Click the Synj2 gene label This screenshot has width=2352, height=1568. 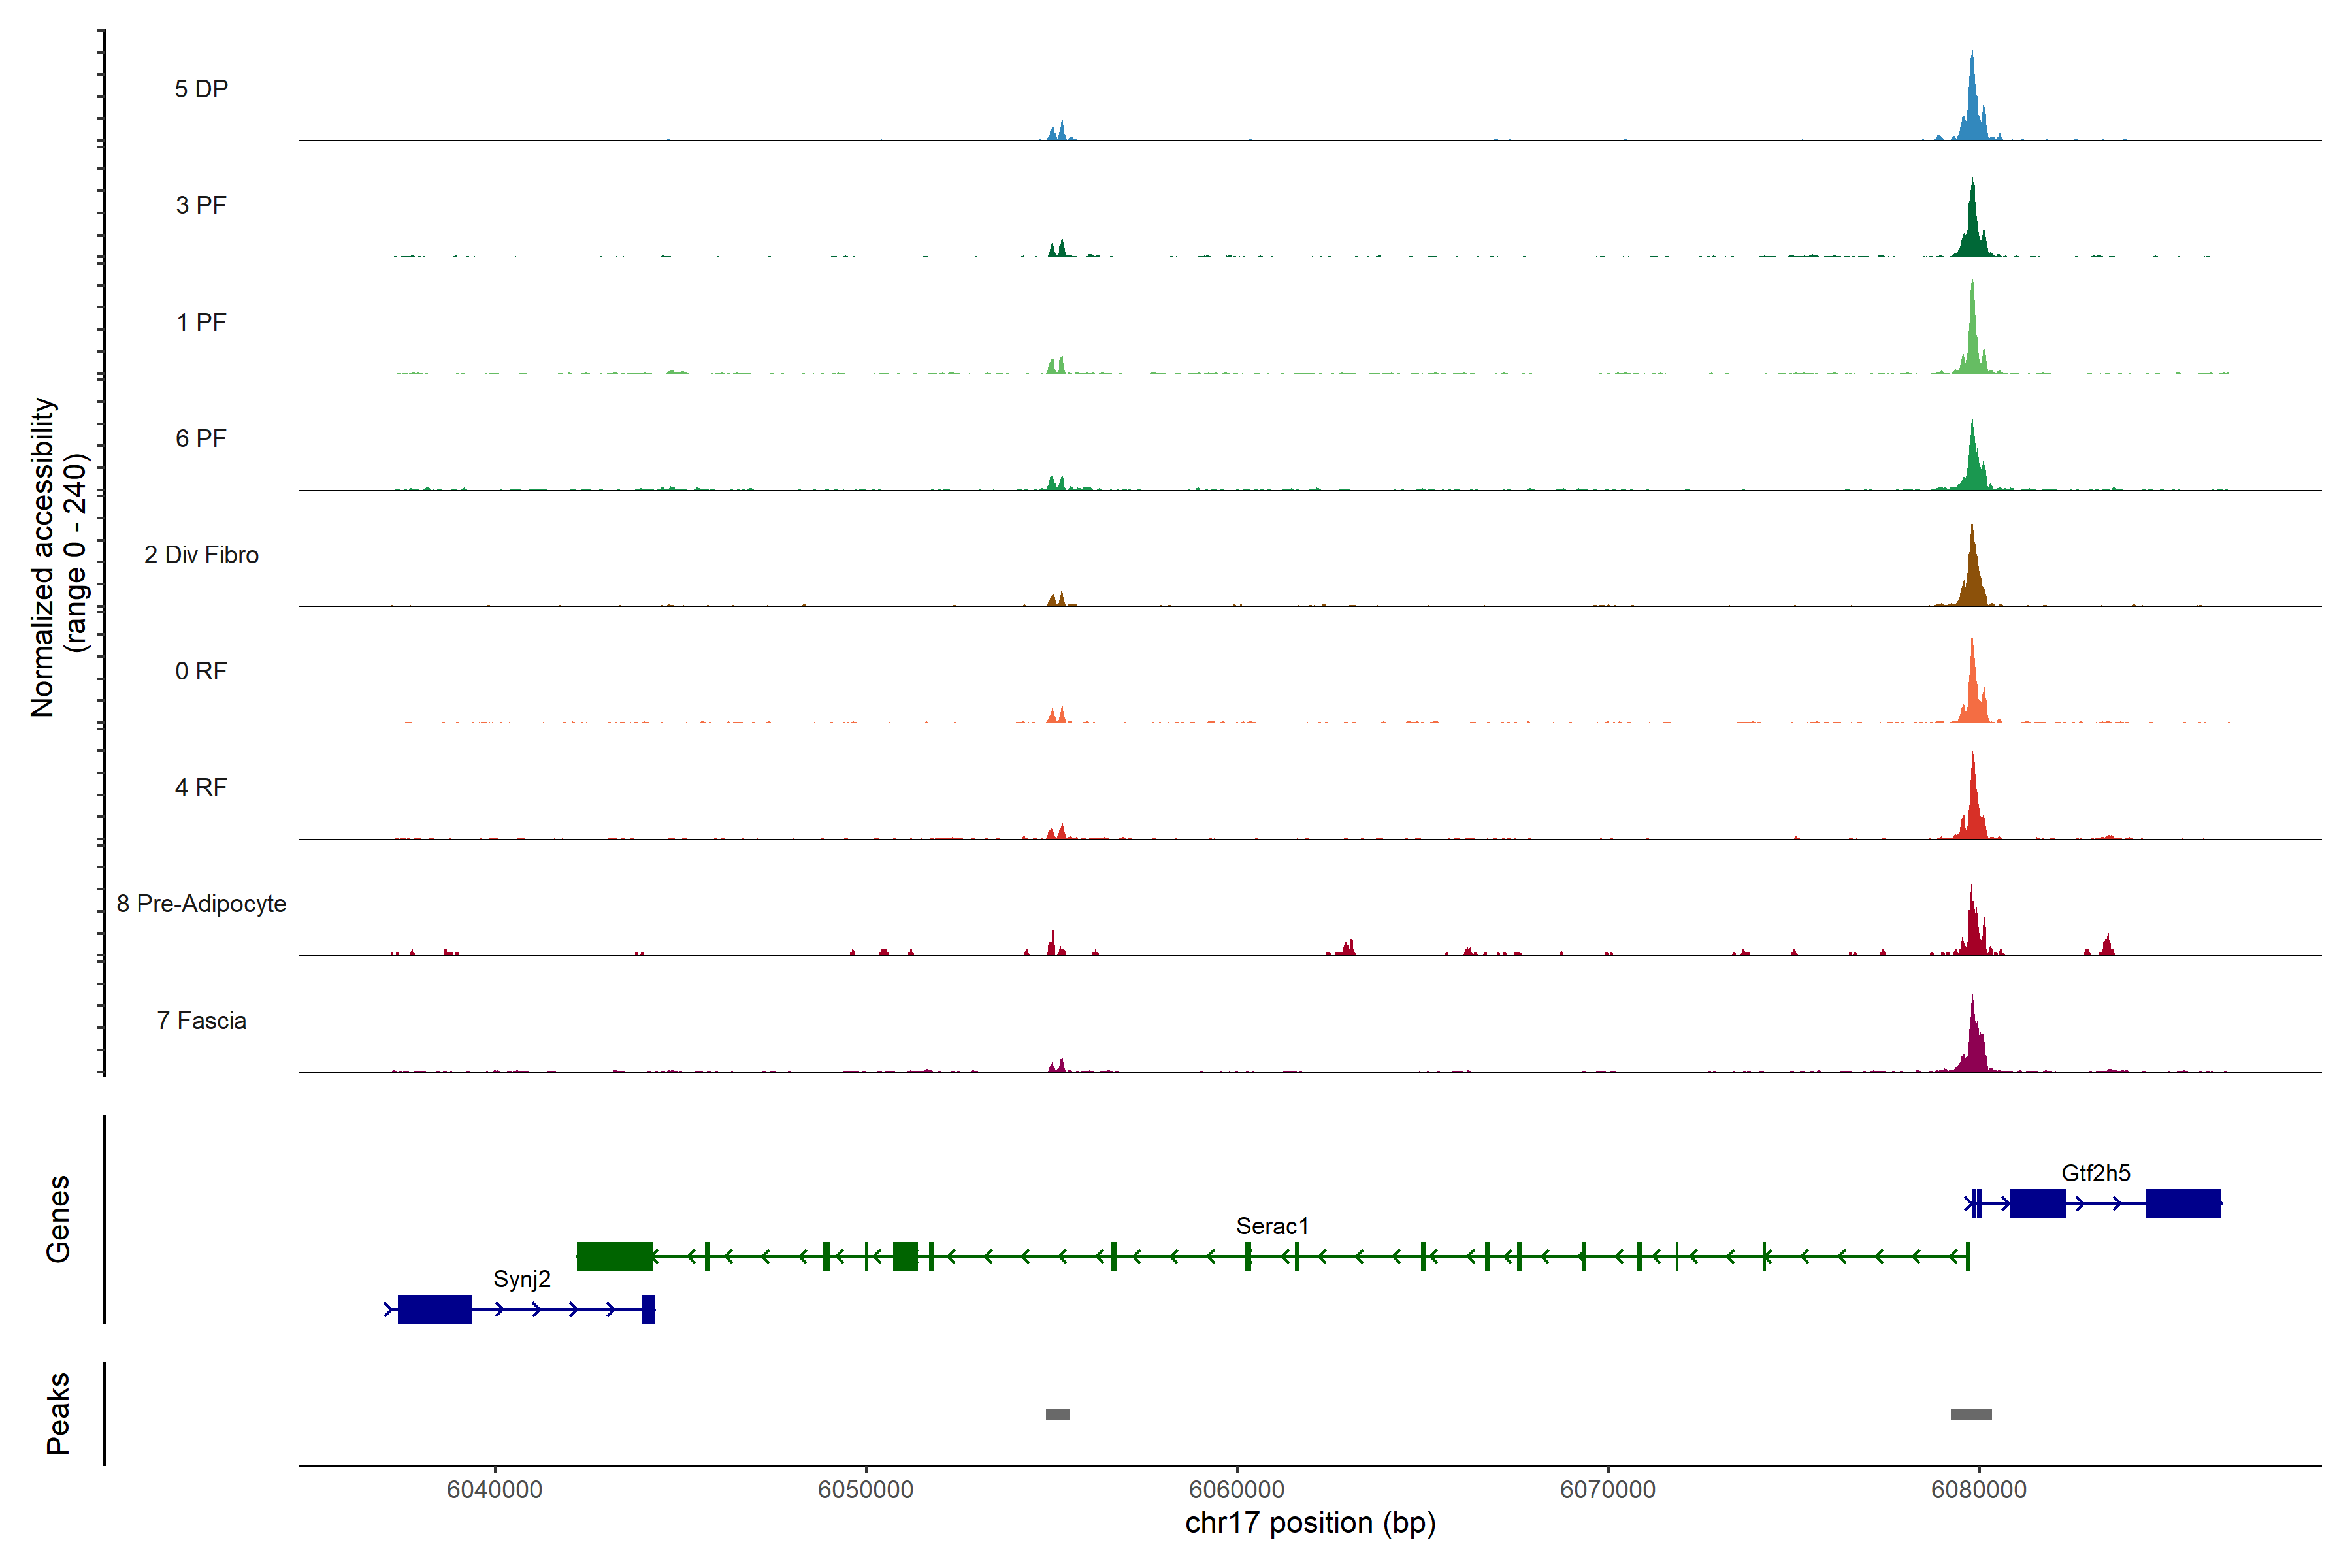click(x=522, y=1279)
